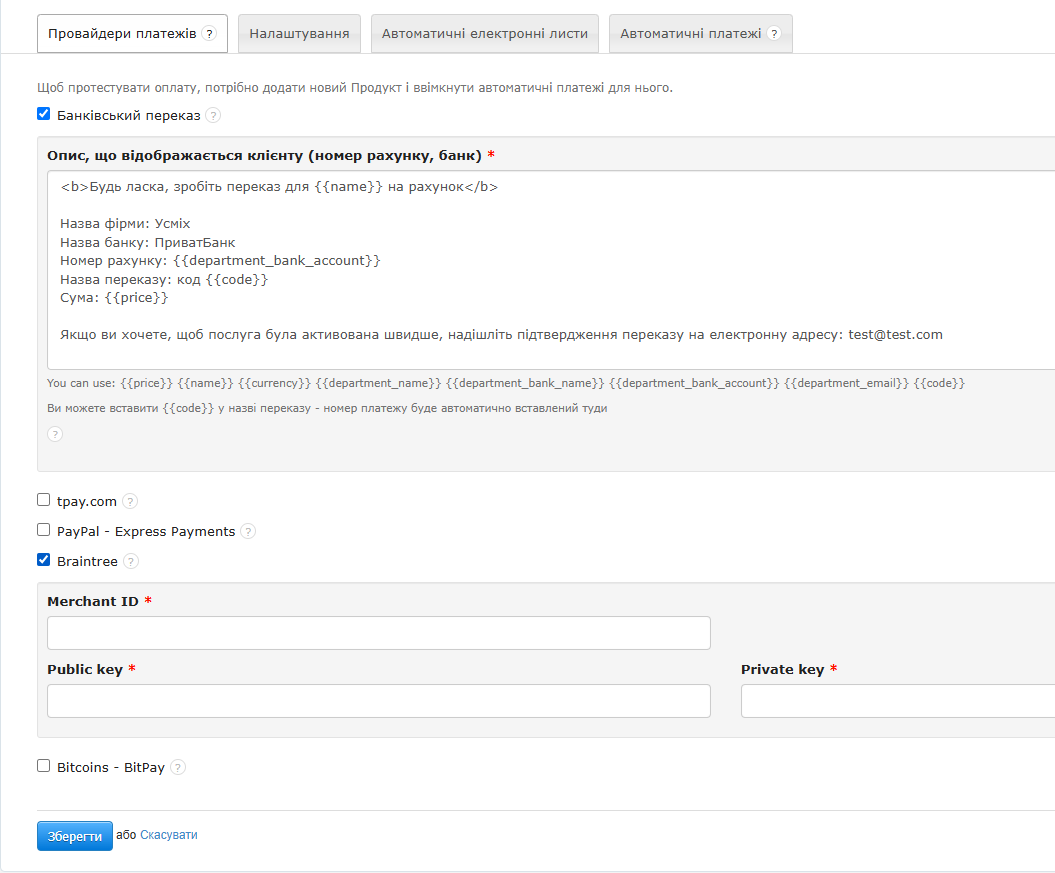Click help icon next to tpay.com

click(x=130, y=501)
